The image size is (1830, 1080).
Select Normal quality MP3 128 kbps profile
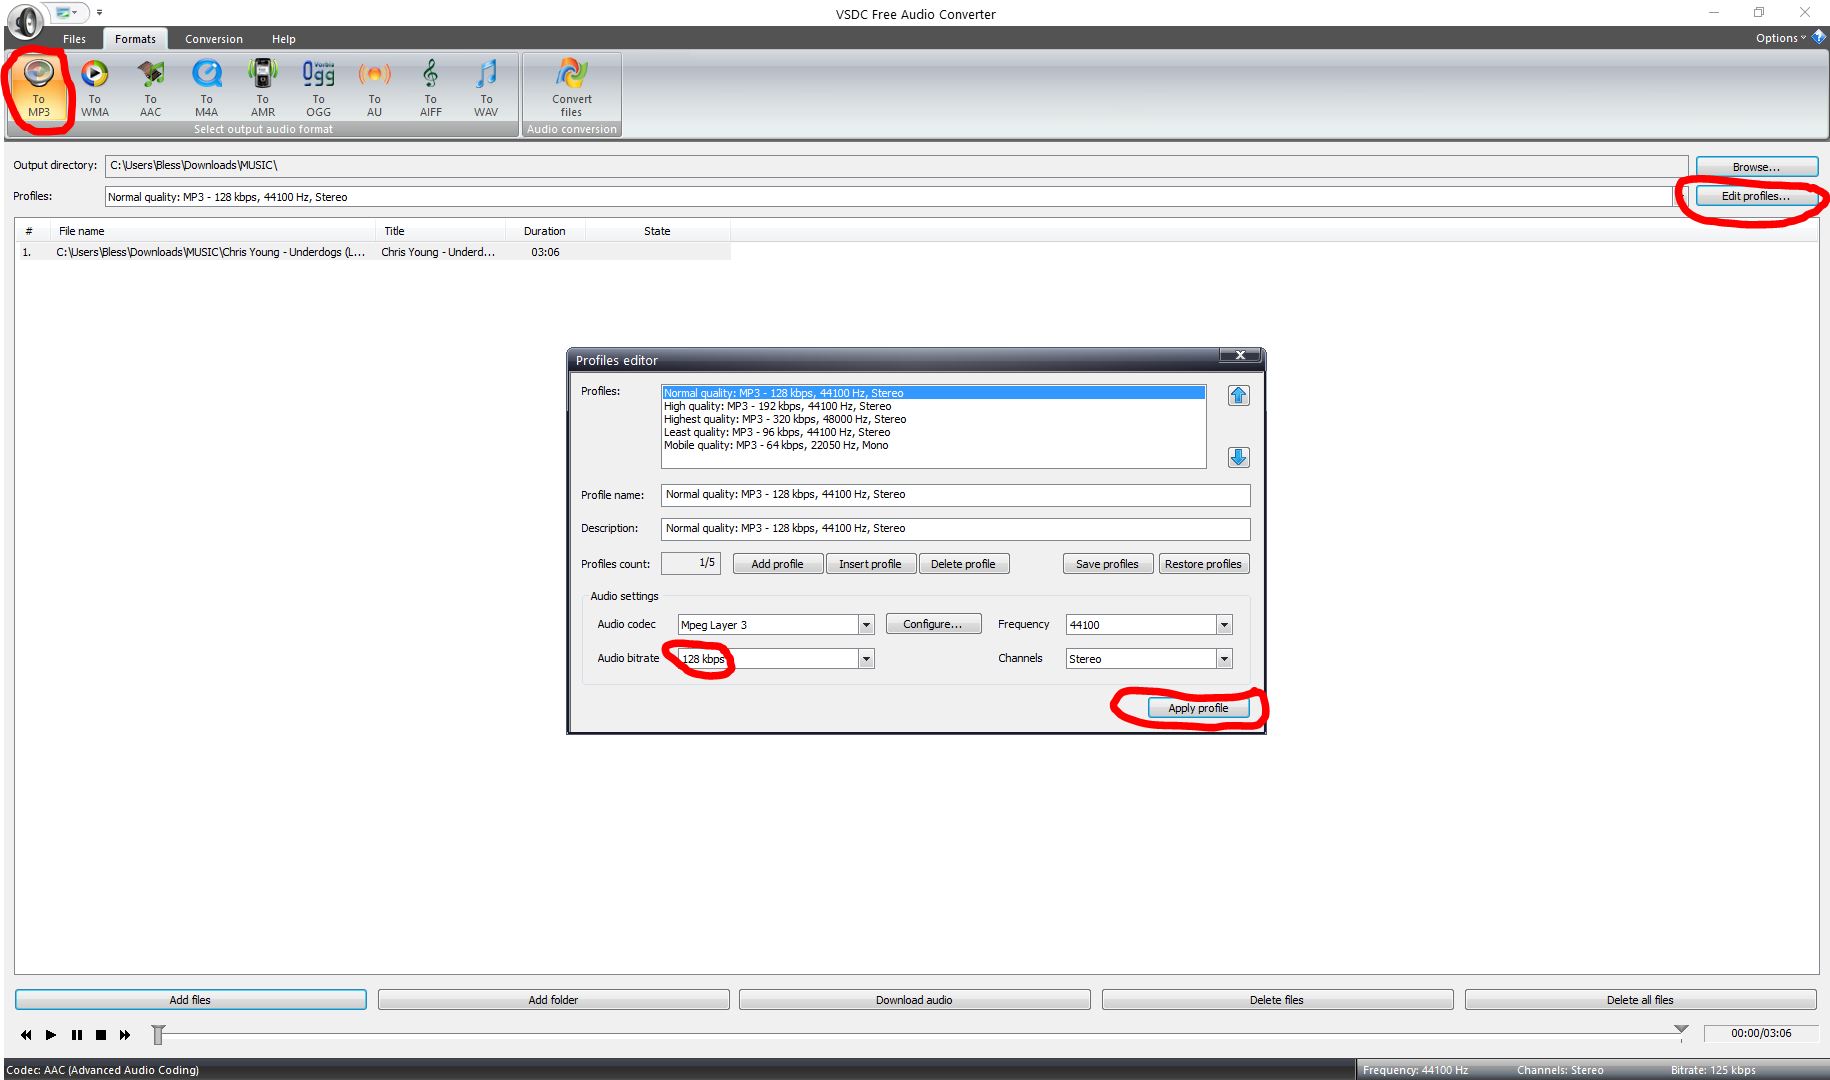pyautogui.click(x=934, y=393)
